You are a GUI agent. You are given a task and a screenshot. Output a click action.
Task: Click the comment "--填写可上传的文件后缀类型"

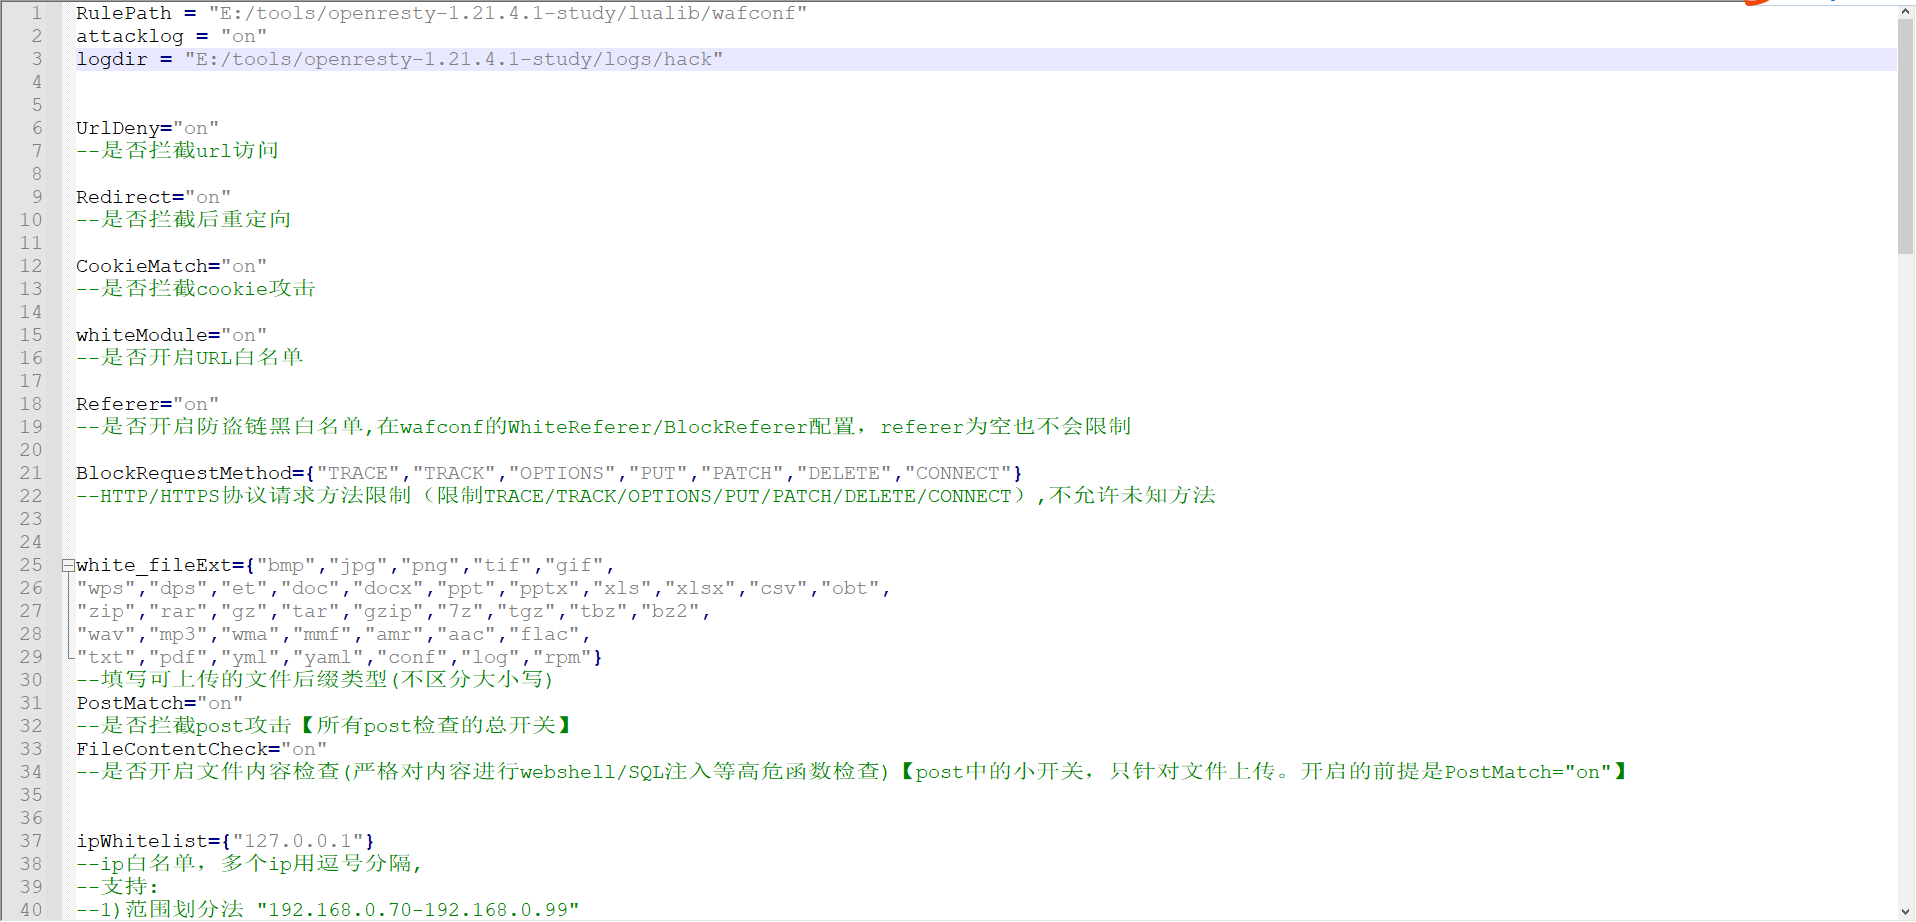315,680
